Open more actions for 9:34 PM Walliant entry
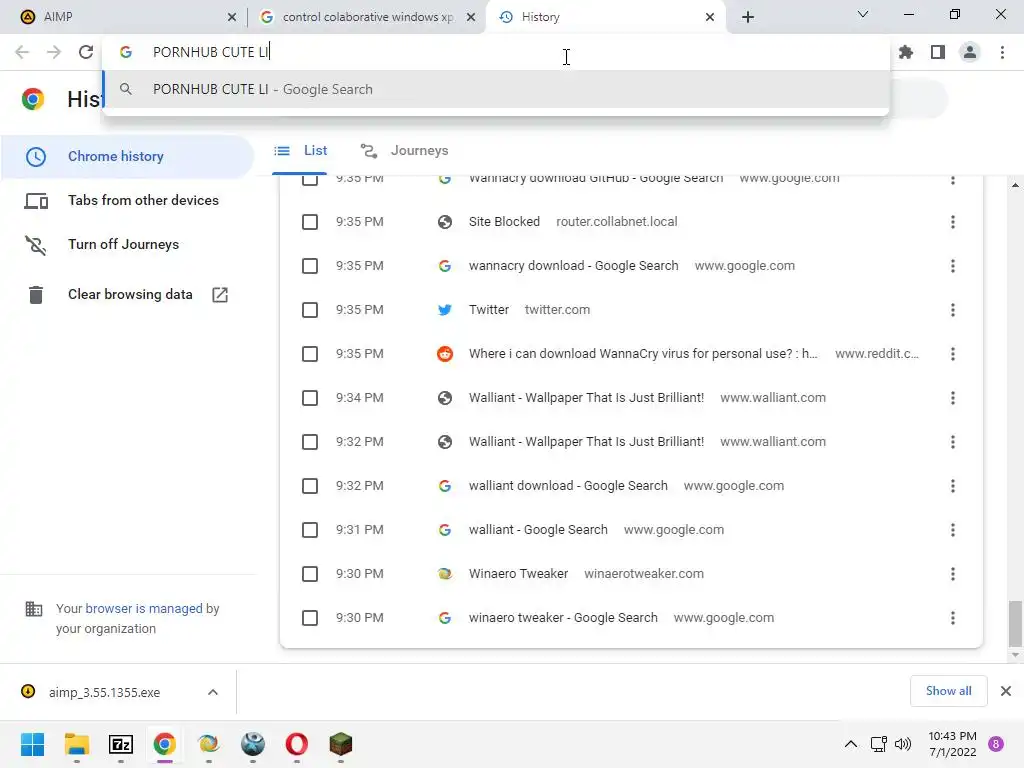Screen dimensions: 1024x768 click(x=953, y=398)
